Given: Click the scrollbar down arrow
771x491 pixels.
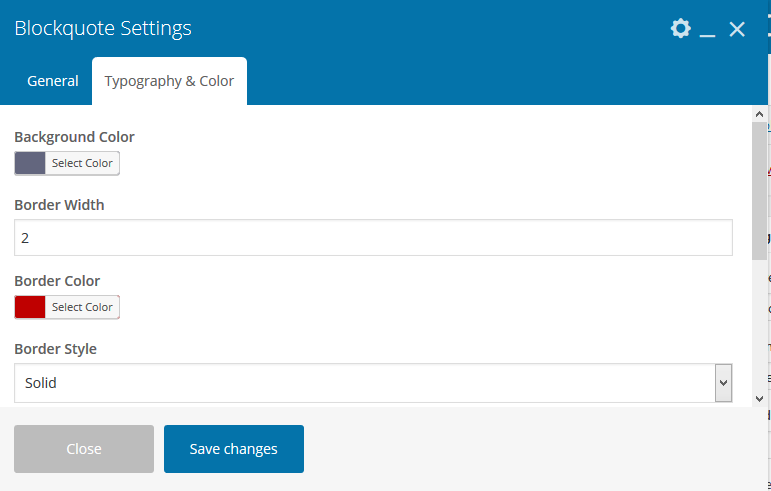Looking at the screenshot, I should pos(759,398).
